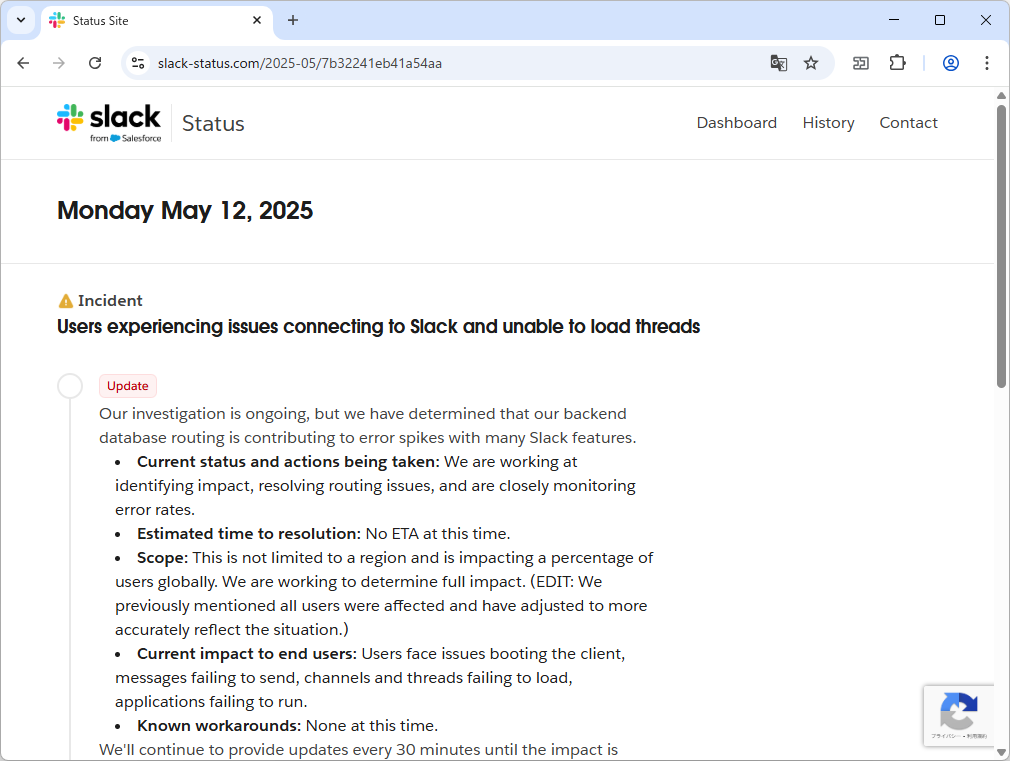Click 'Current impact to end users' label
This screenshot has height=761, width=1010.
247,653
